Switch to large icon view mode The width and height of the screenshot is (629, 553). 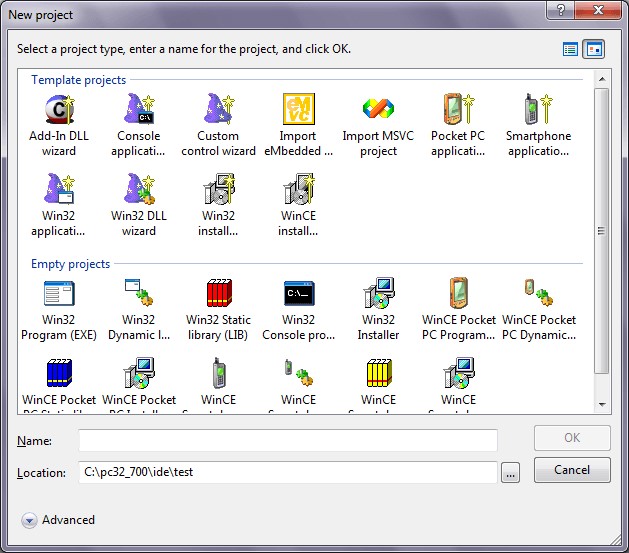pyautogui.click(x=594, y=49)
